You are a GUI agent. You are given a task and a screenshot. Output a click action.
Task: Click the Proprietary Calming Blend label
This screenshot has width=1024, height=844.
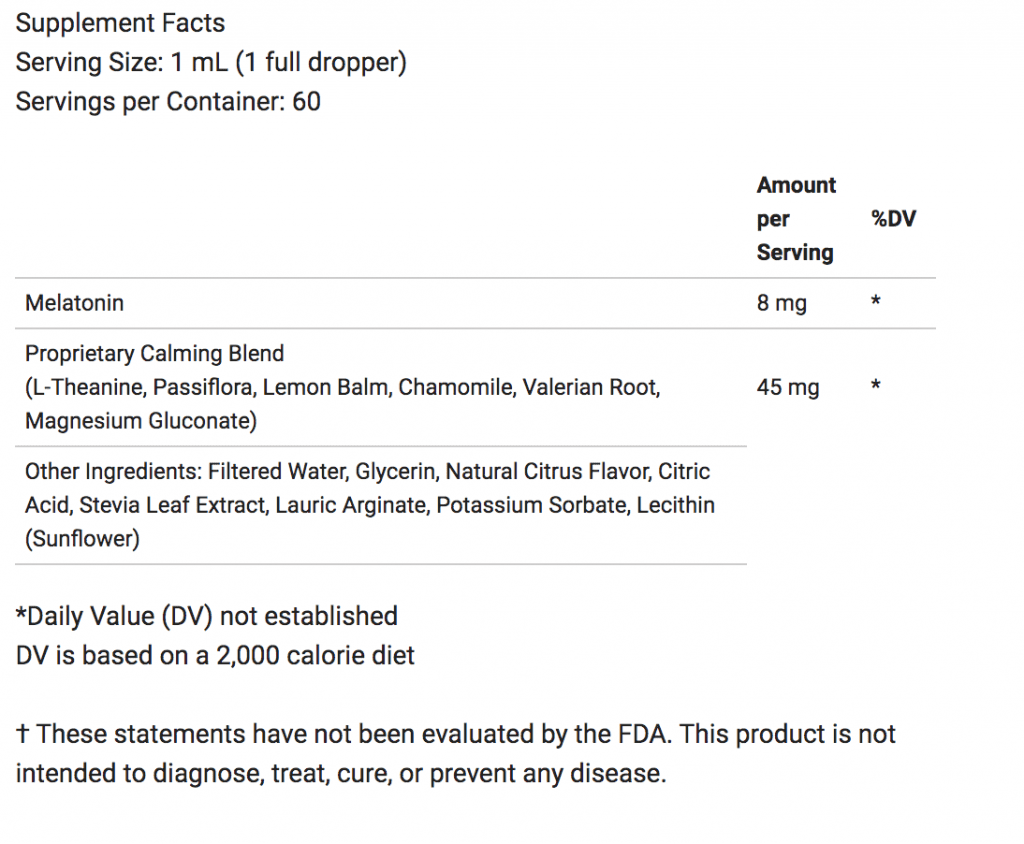(155, 353)
